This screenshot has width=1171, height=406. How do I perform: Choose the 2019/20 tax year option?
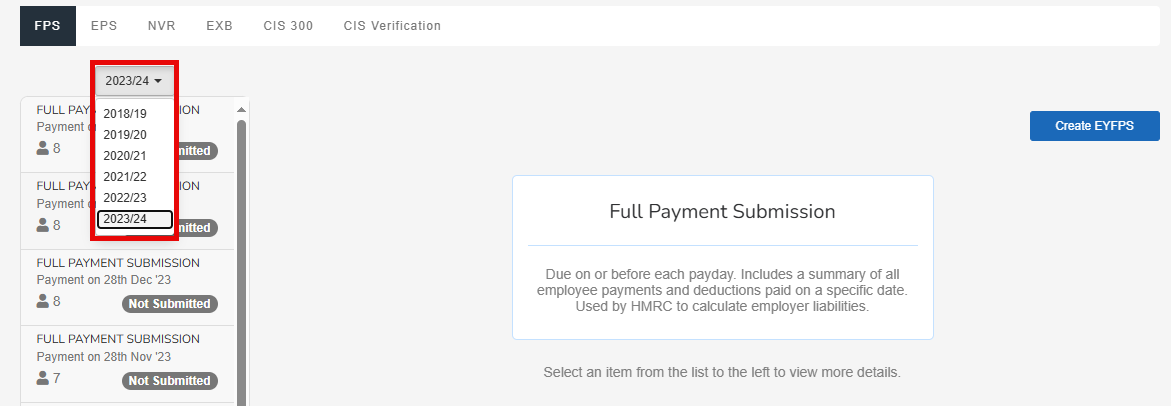(x=125, y=135)
